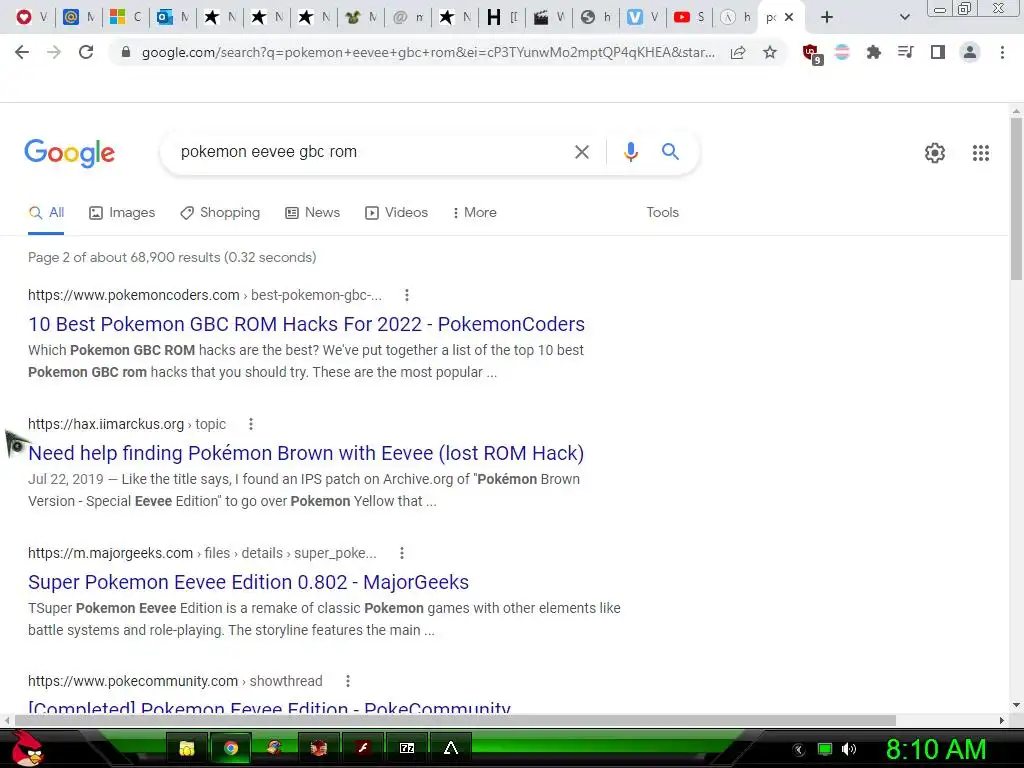Clear the search box with X
This screenshot has height=768, width=1024.
tap(581, 152)
